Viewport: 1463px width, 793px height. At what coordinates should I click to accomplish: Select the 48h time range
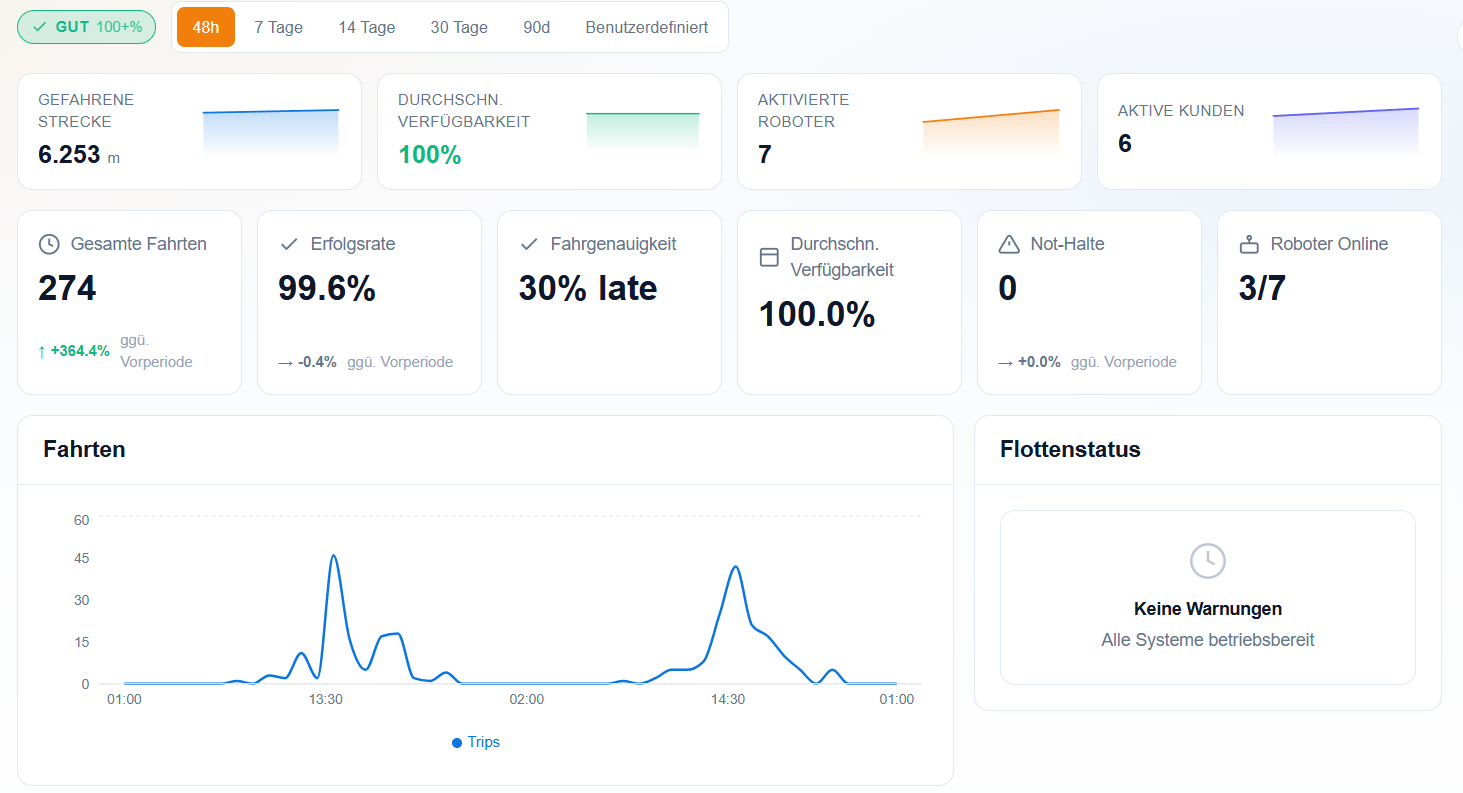(x=206, y=27)
